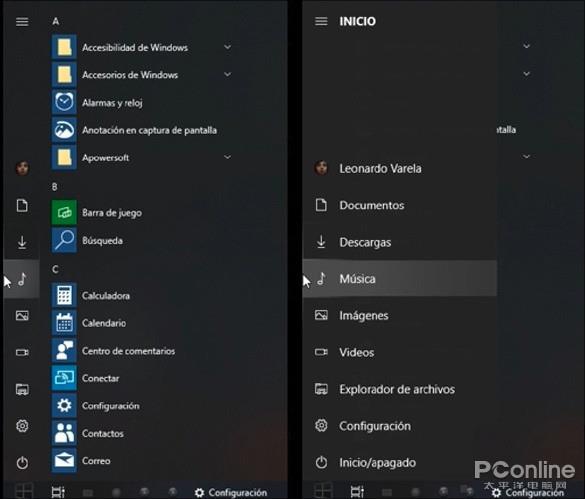Viewport: 585px width, 499px height.
Task: Click the power icon in the left sidebar
Action: pyautogui.click(x=22, y=463)
